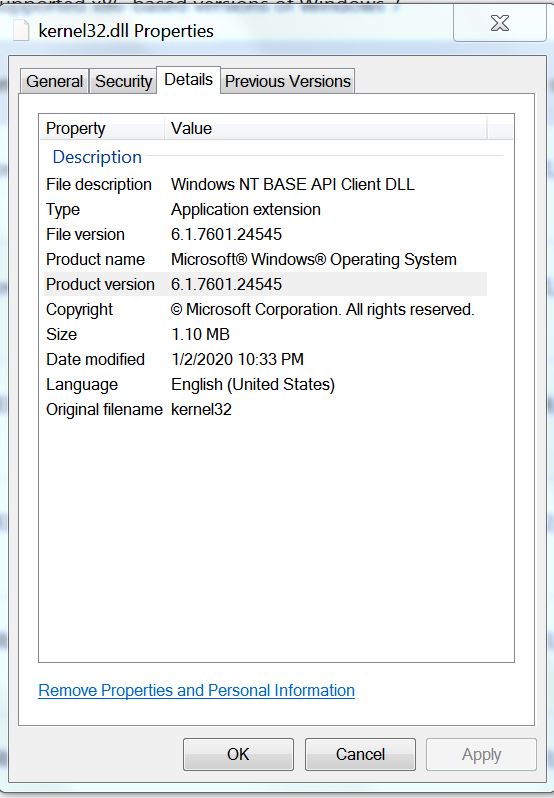Select value 'Windows NT BASE API Client DLL'

(293, 184)
